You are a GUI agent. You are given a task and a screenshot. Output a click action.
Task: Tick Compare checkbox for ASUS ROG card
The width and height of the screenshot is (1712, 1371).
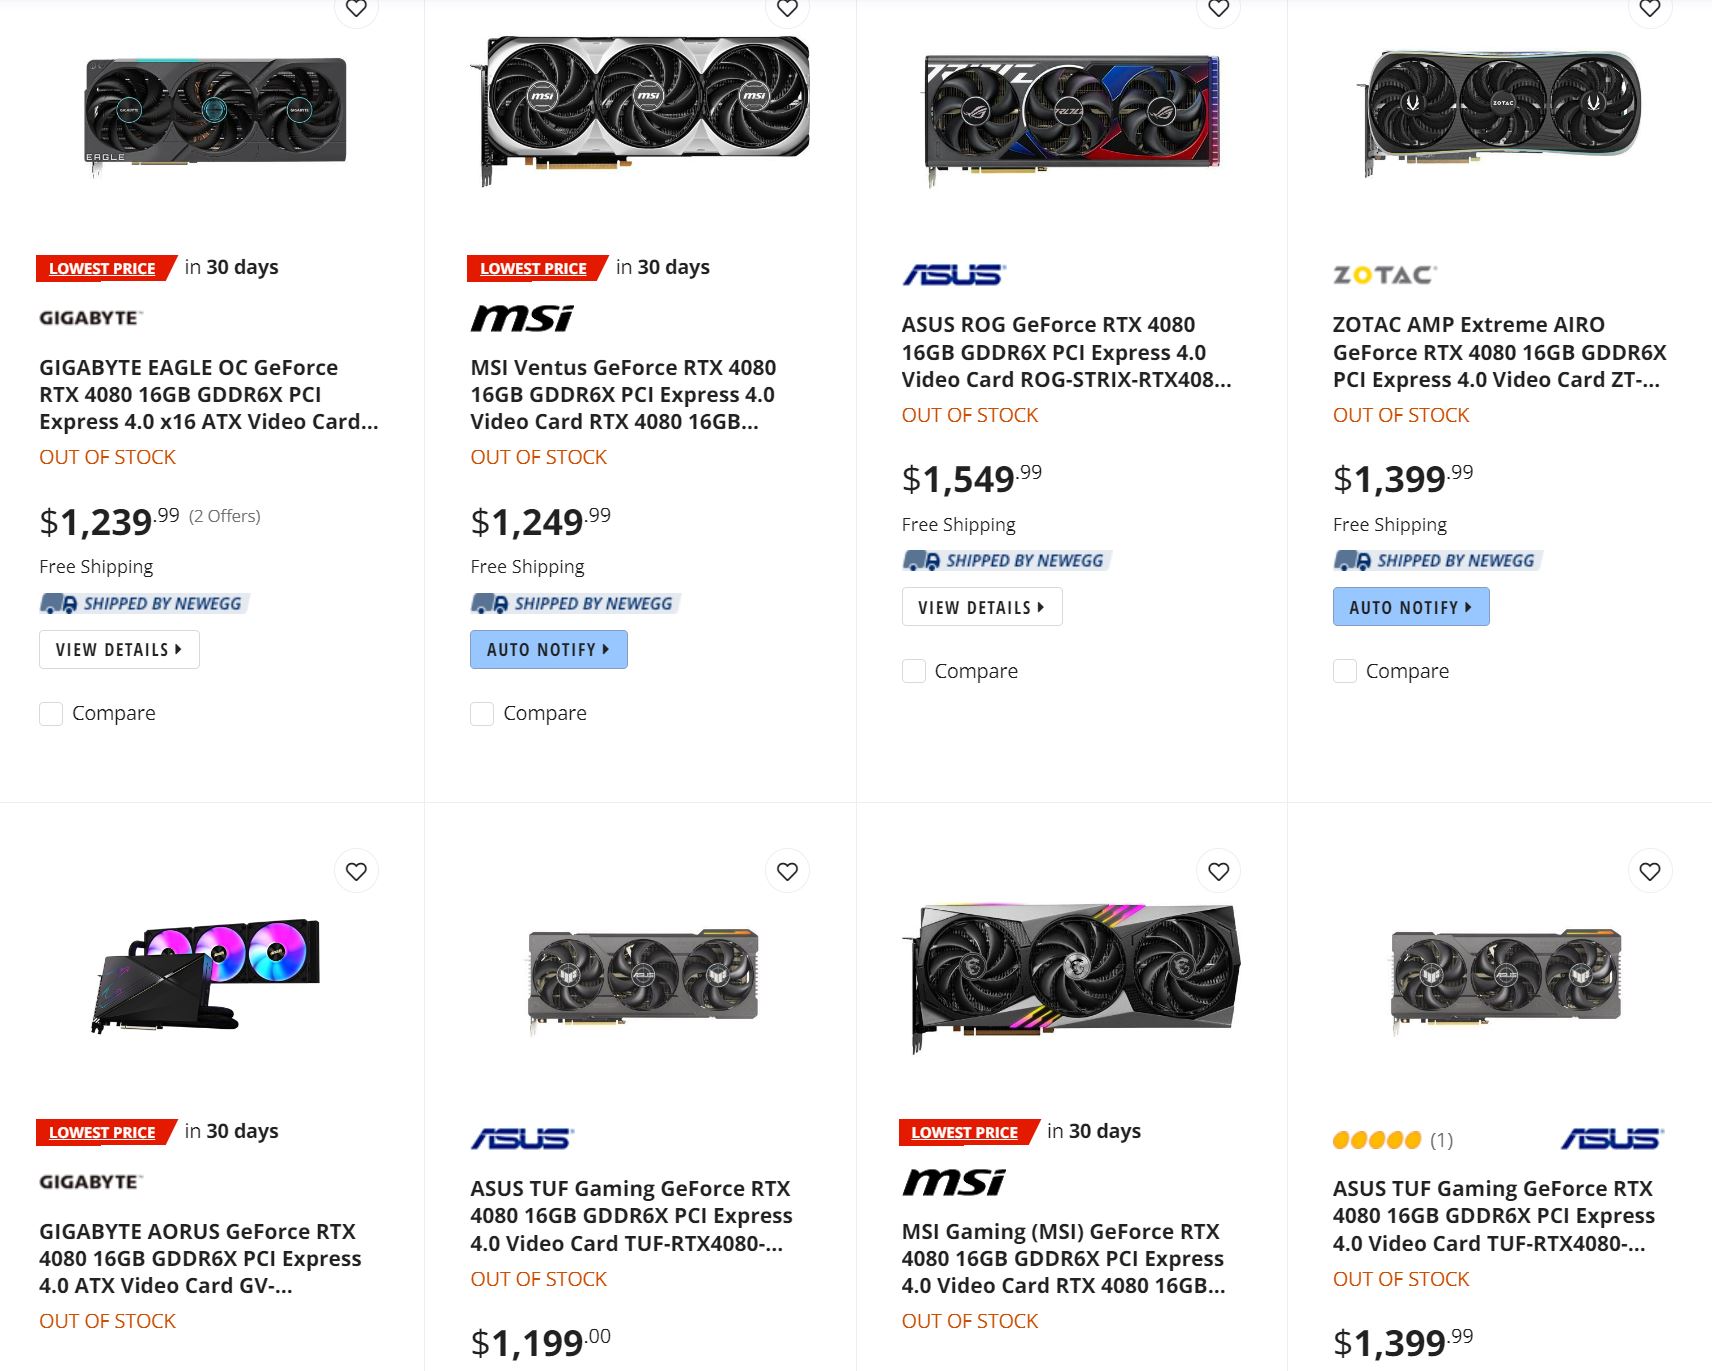point(914,671)
